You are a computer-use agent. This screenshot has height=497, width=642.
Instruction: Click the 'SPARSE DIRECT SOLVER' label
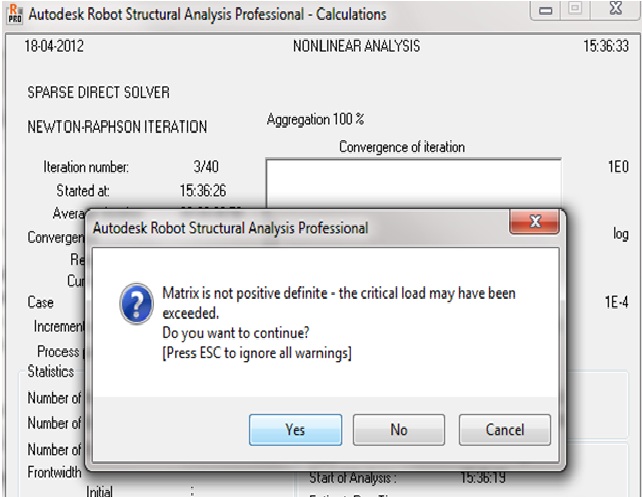[x=98, y=92]
